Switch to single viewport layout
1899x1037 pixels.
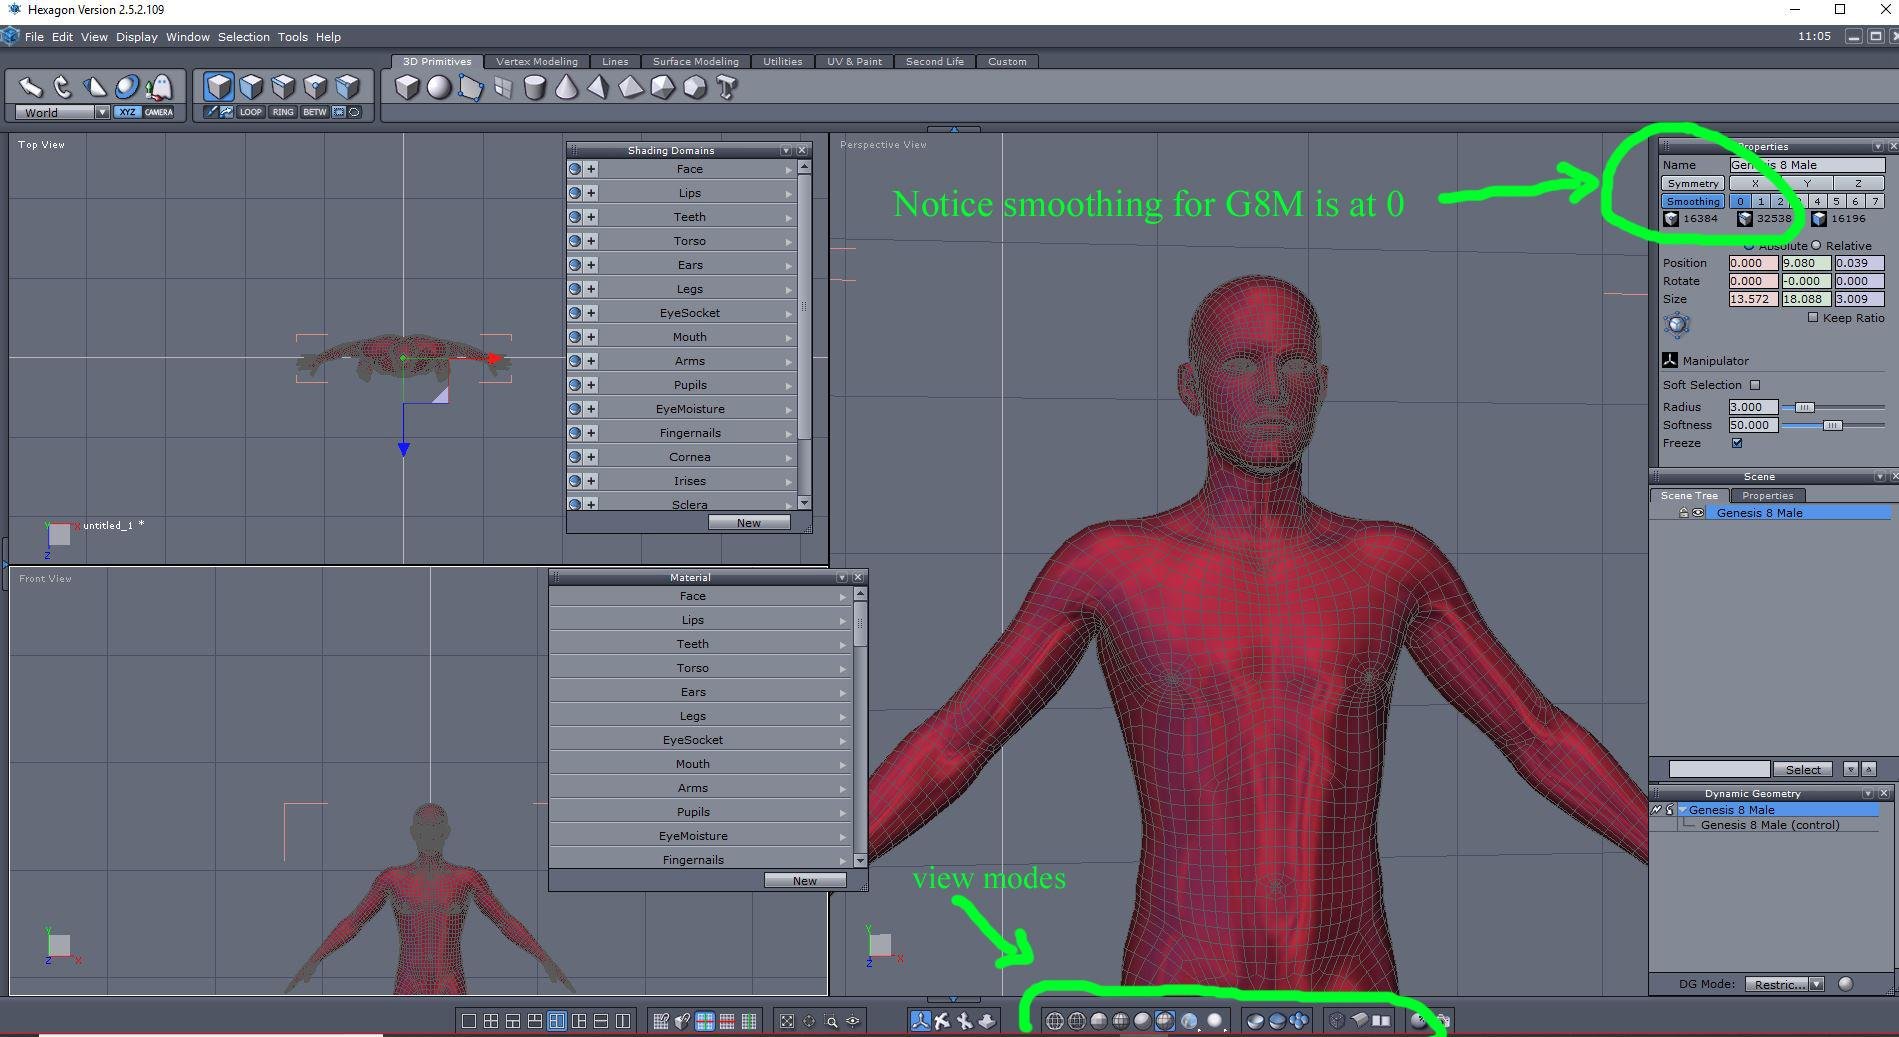[469, 1021]
